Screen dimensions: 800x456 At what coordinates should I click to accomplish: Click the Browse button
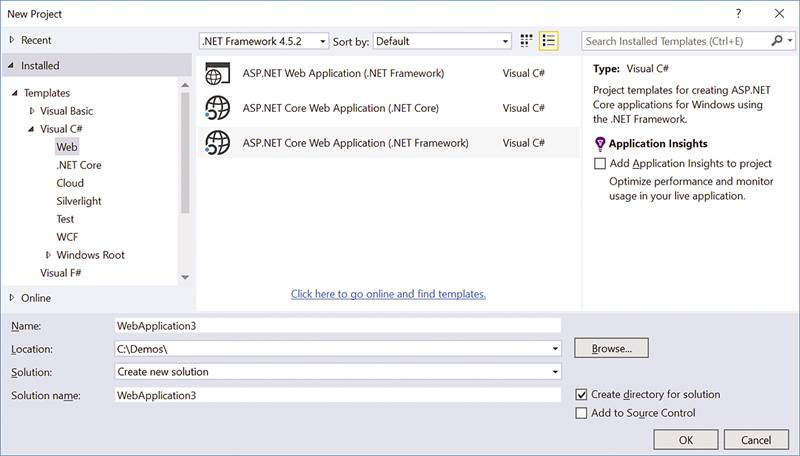coord(611,348)
